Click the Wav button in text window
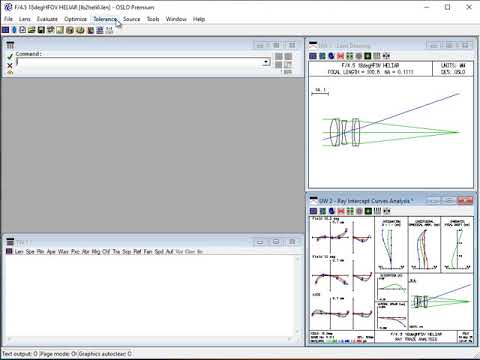The height and width of the screenshot is (360, 480). pyautogui.click(x=63, y=252)
